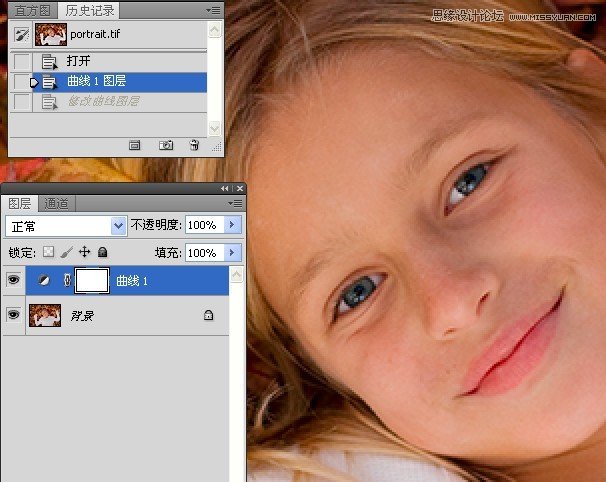Toggle lock image pixels brush icon

[x=66, y=252]
